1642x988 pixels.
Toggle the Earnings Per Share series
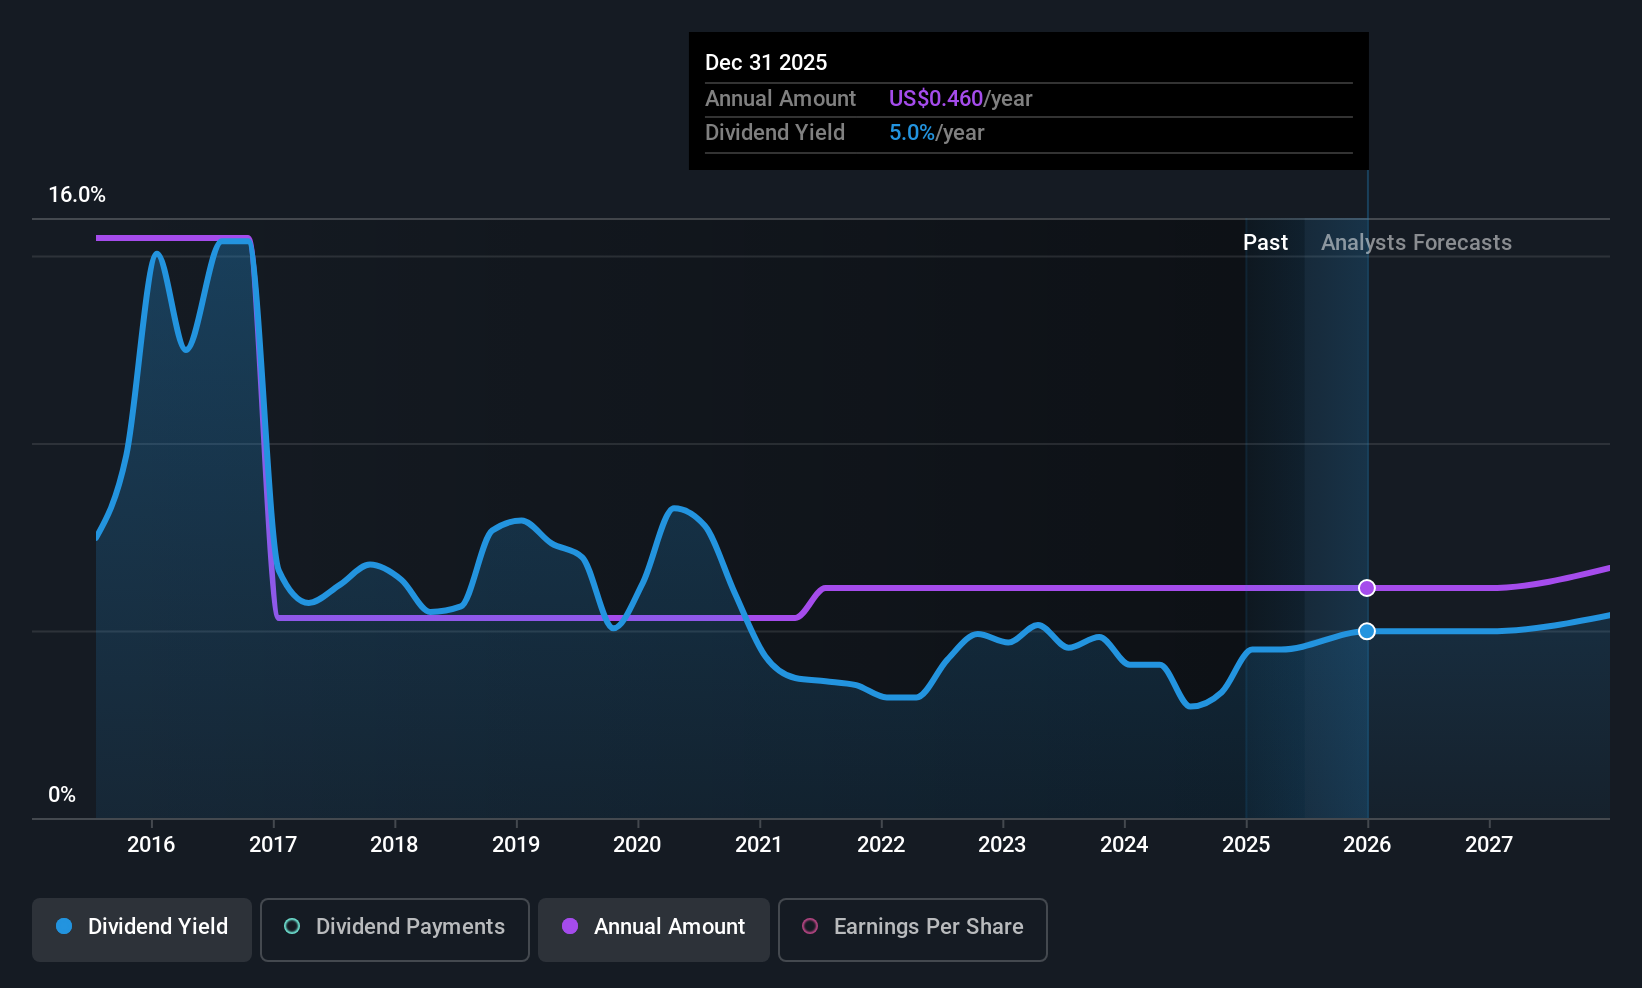point(913,930)
